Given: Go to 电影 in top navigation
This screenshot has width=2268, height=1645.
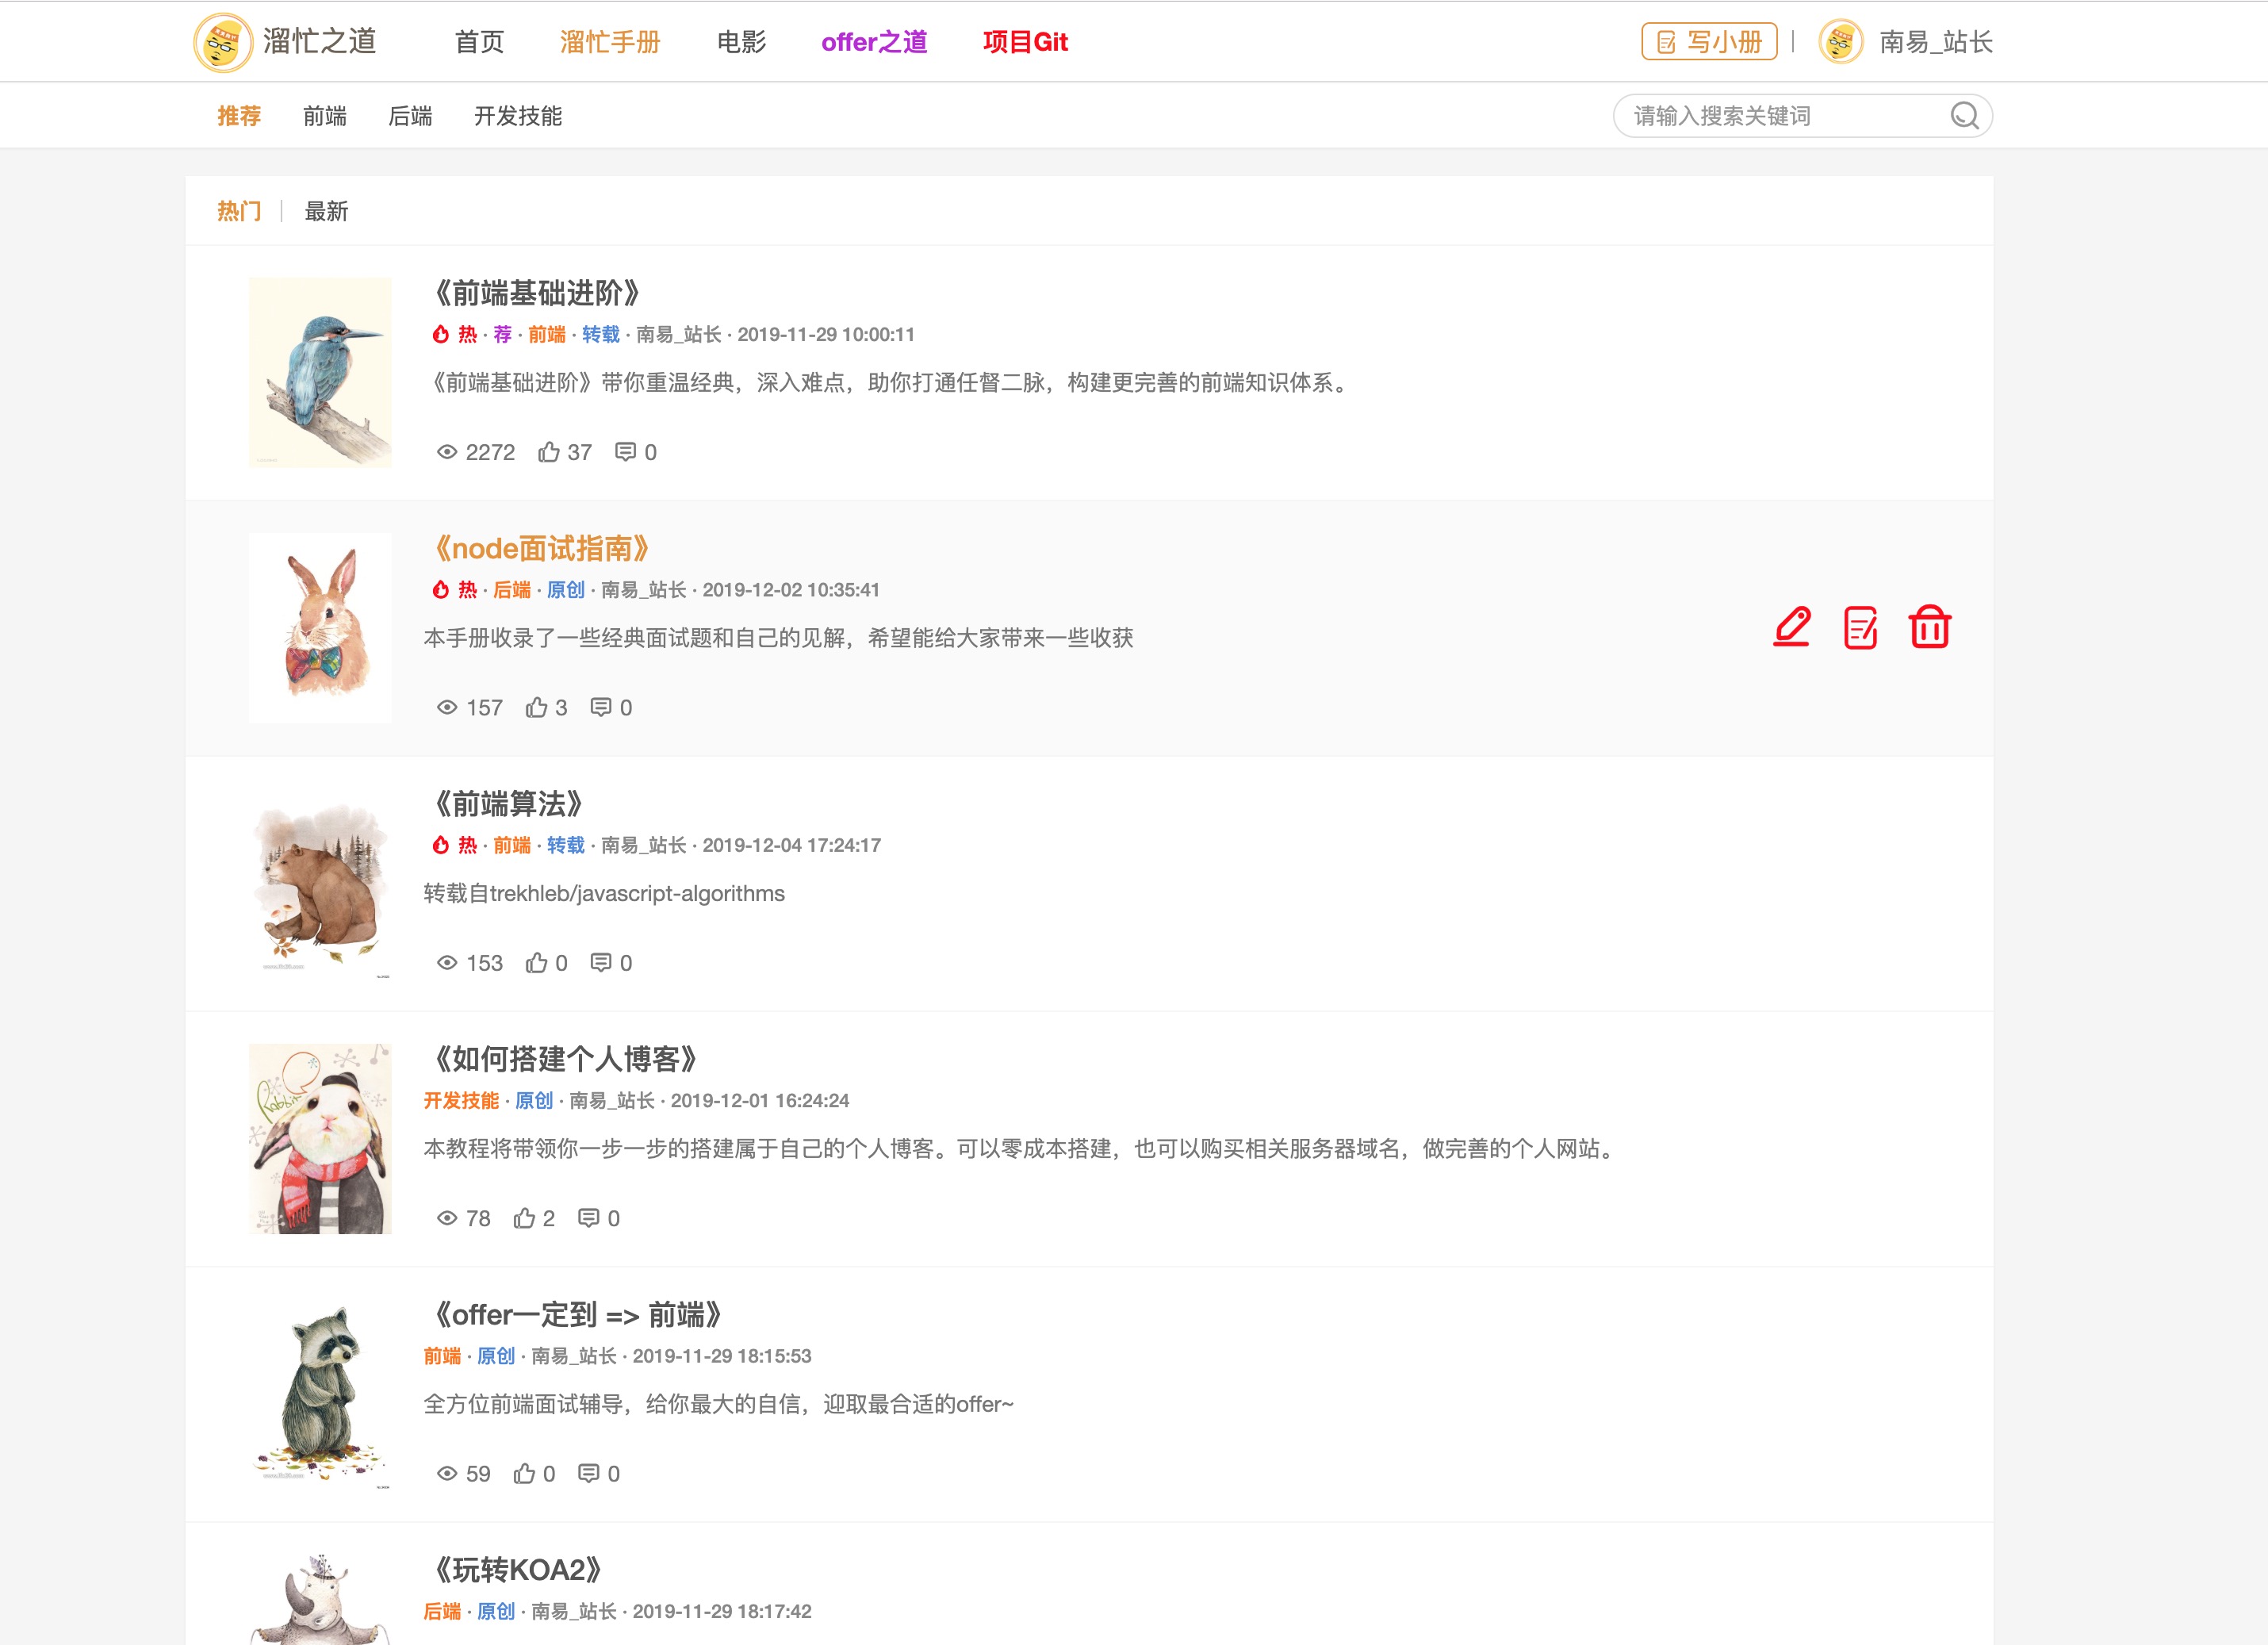Looking at the screenshot, I should pyautogui.click(x=741, y=42).
